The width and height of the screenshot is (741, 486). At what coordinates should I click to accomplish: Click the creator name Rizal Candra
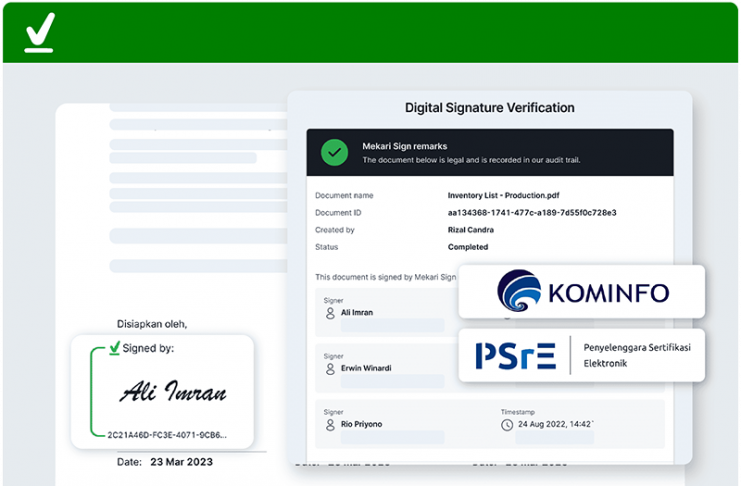click(471, 230)
